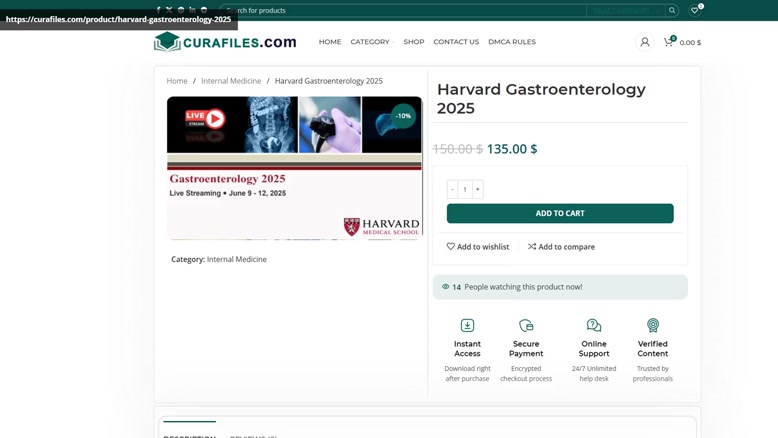Go to the Home menu item

point(330,42)
